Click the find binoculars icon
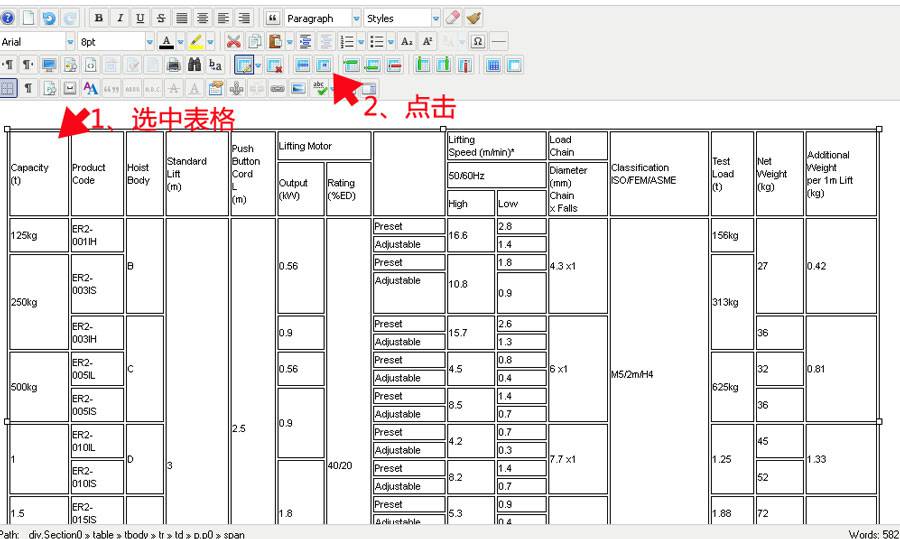This screenshot has width=900, height=539. [194, 65]
